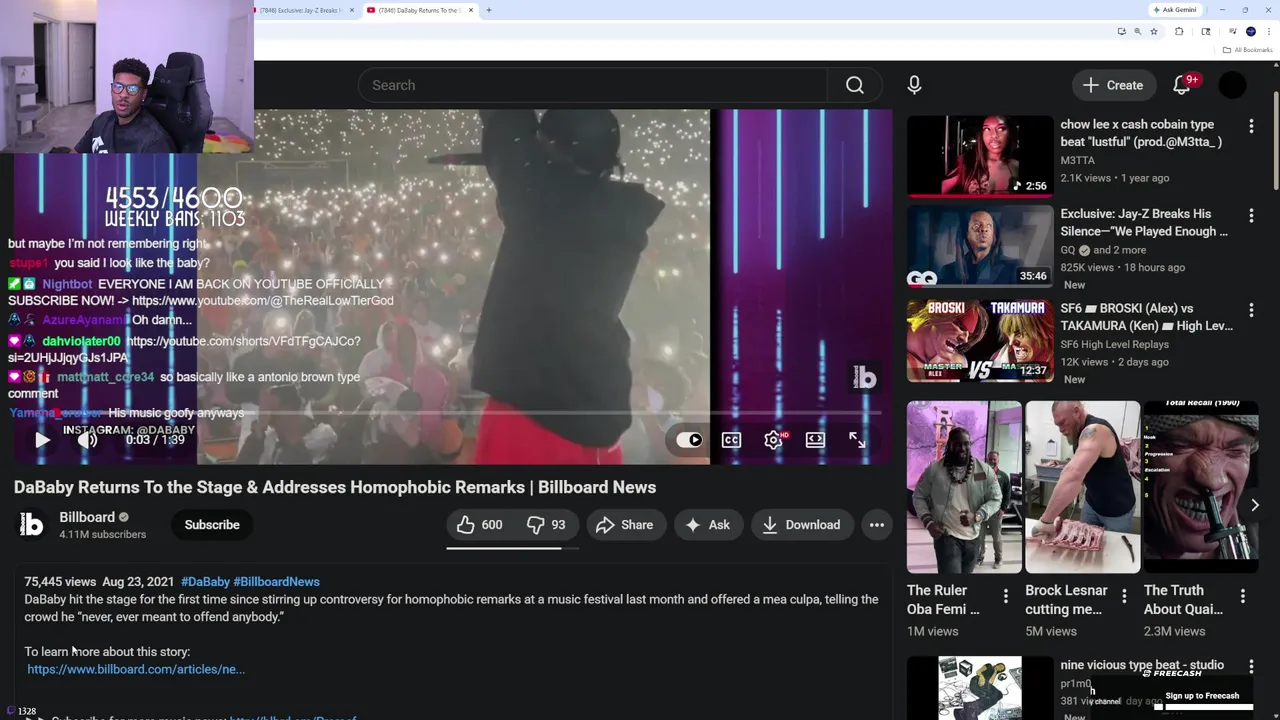
Task: Open the Billboard channel name link
Action: (87, 517)
